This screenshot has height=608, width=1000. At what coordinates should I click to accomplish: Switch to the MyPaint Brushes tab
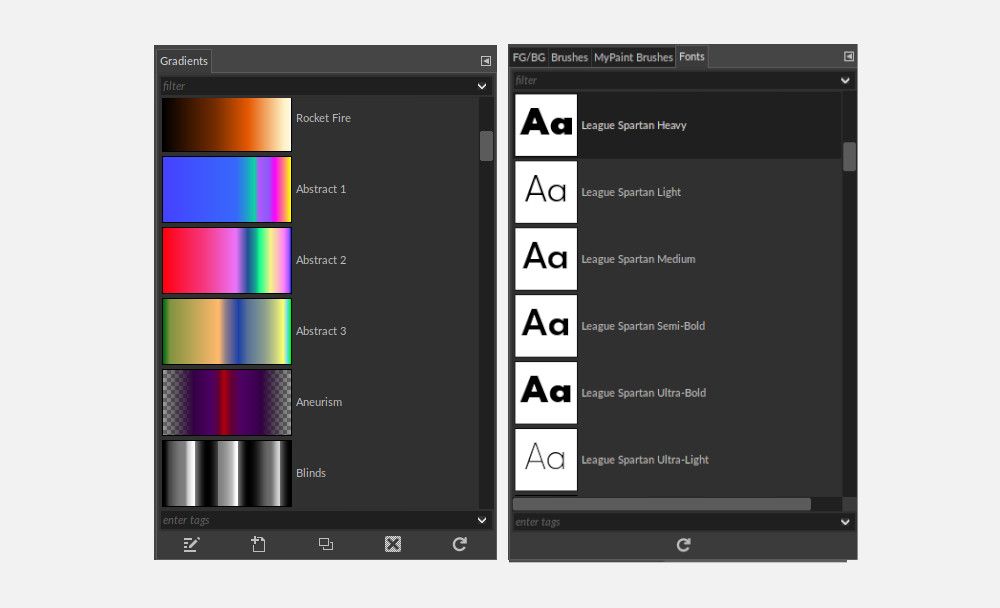point(633,57)
